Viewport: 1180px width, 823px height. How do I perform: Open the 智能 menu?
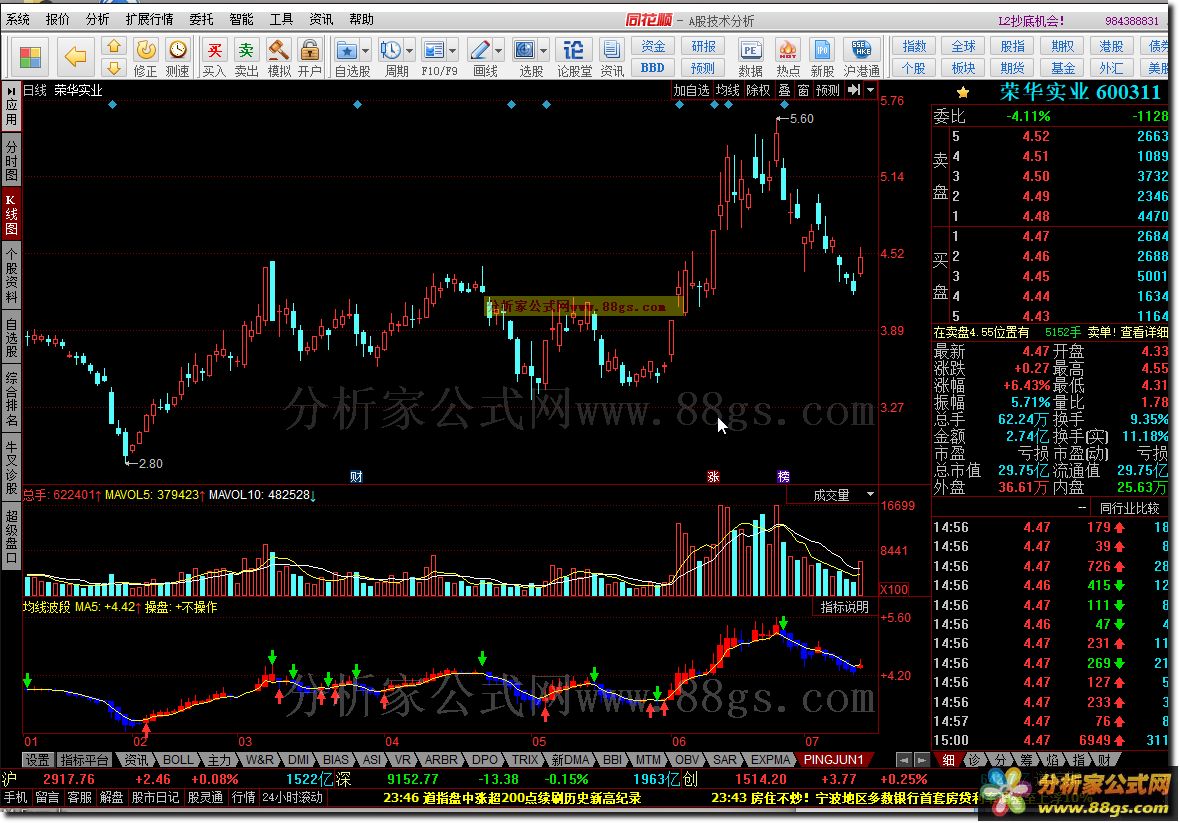pyautogui.click(x=241, y=20)
